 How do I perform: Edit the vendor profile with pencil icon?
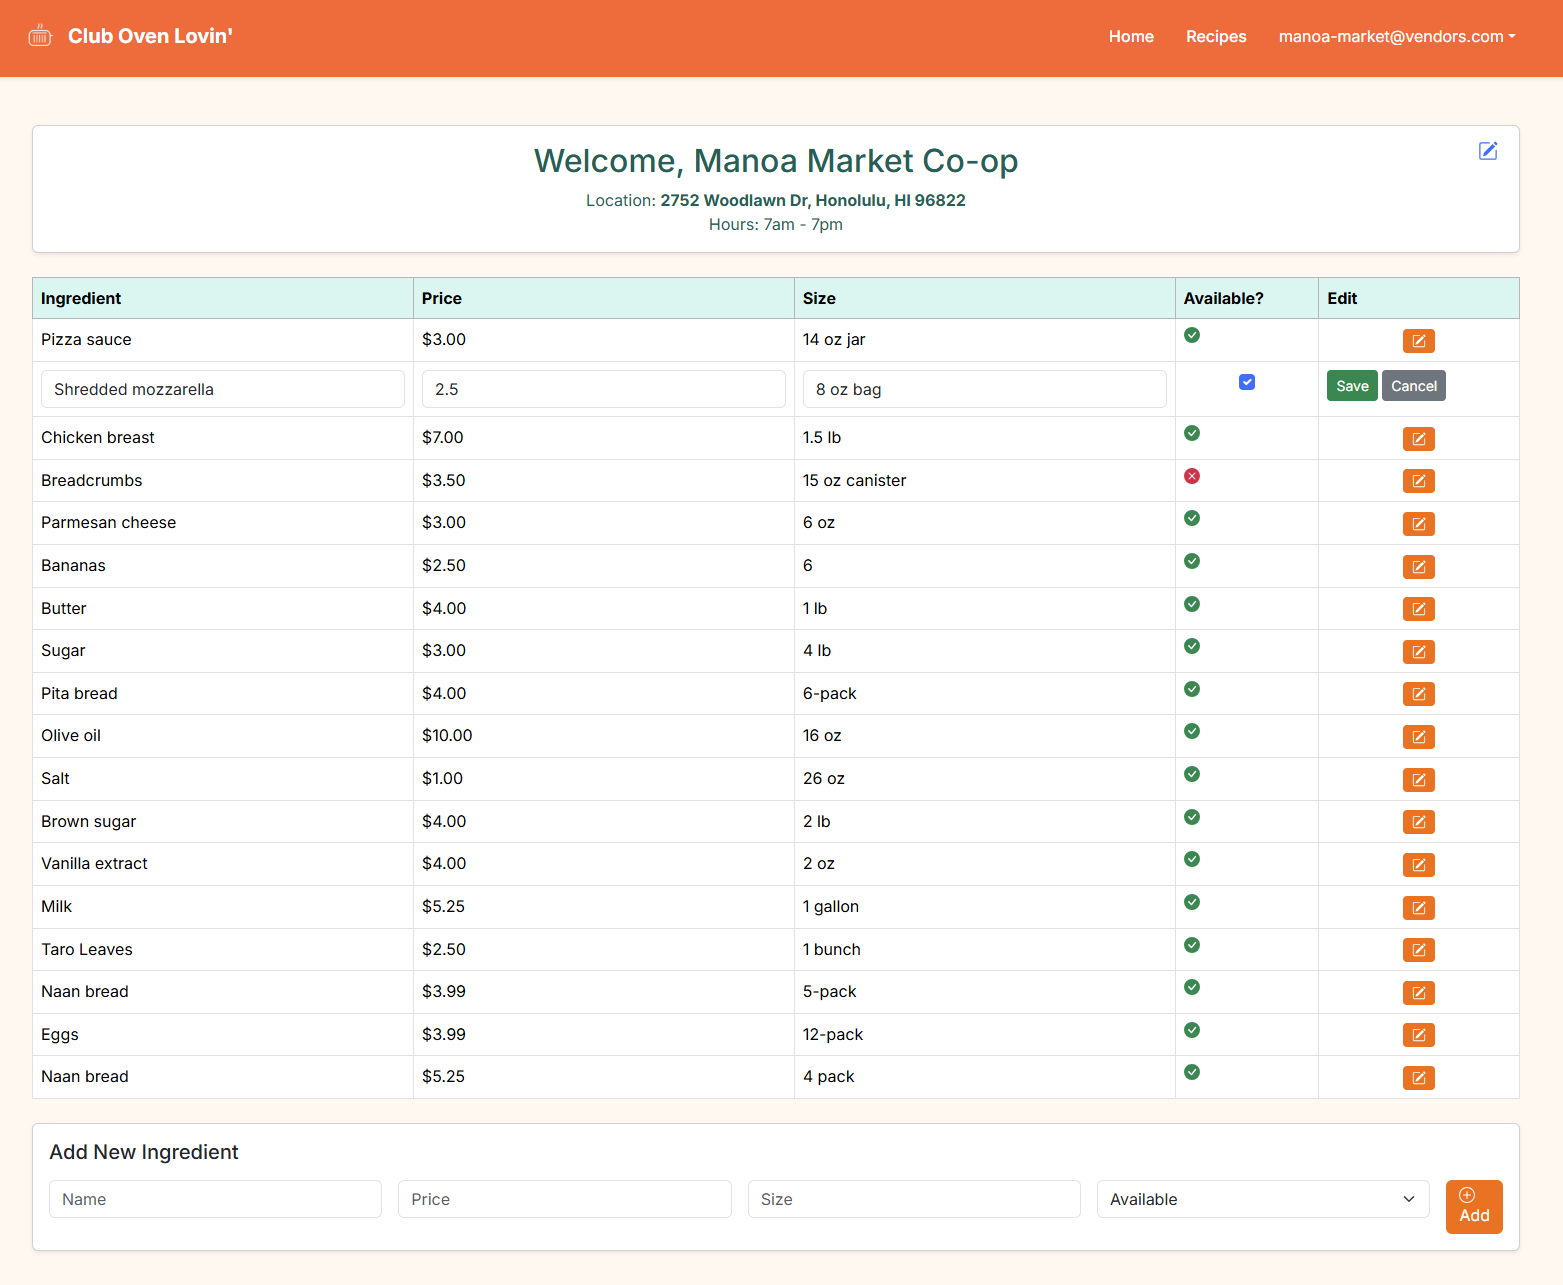point(1488,151)
